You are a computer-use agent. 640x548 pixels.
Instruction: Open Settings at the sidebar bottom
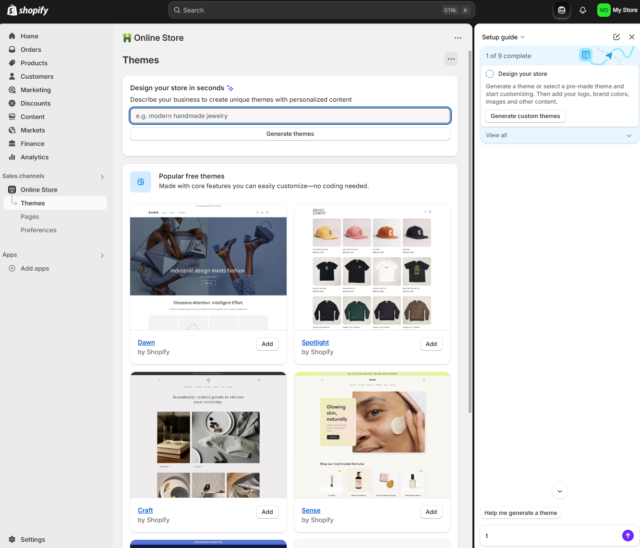tap(33, 539)
